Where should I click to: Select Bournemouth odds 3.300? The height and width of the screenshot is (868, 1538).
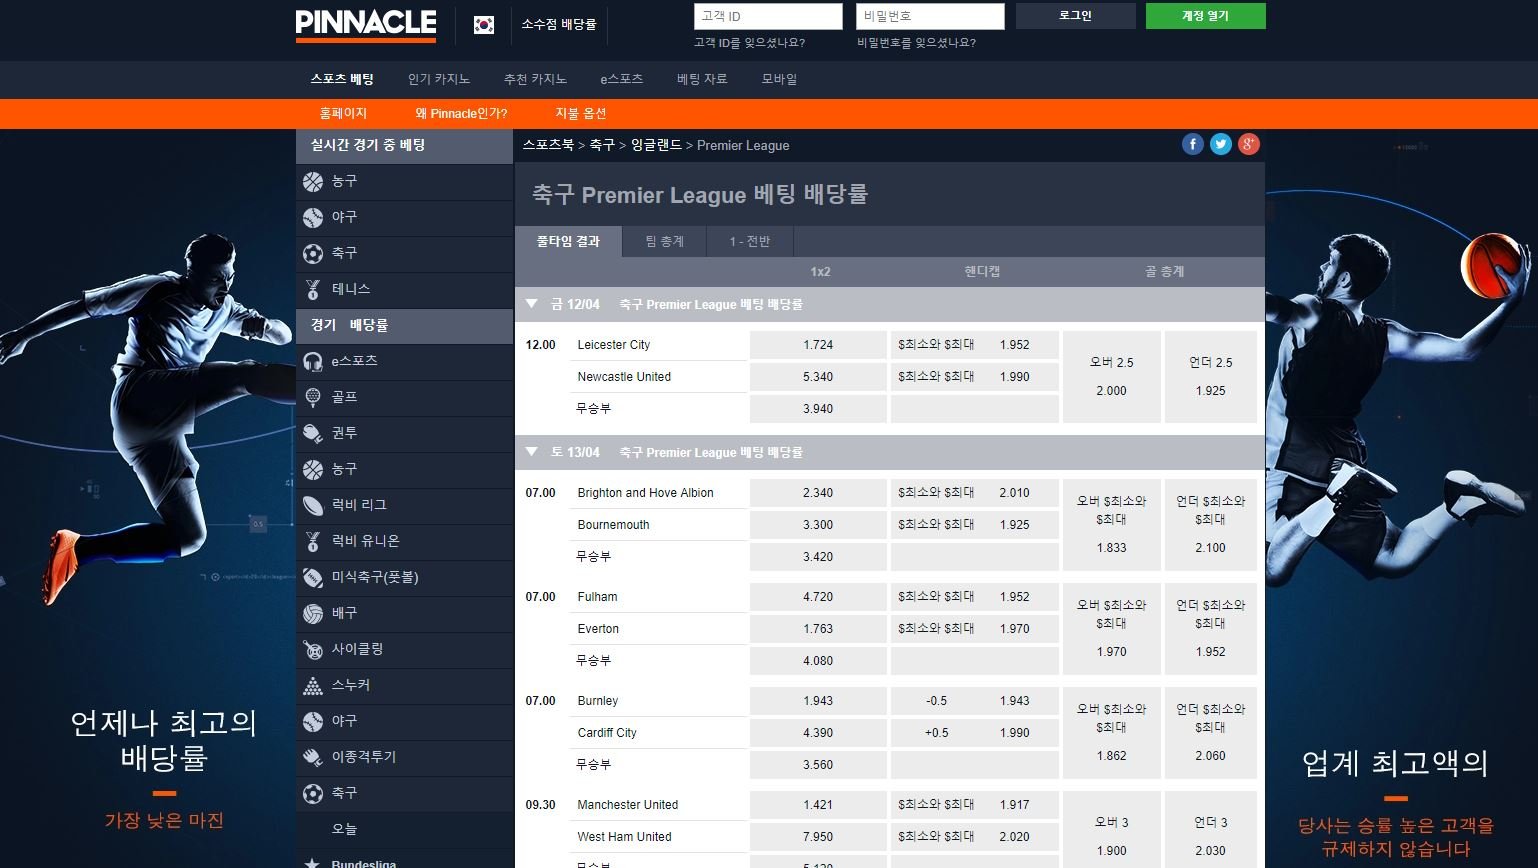coord(818,525)
